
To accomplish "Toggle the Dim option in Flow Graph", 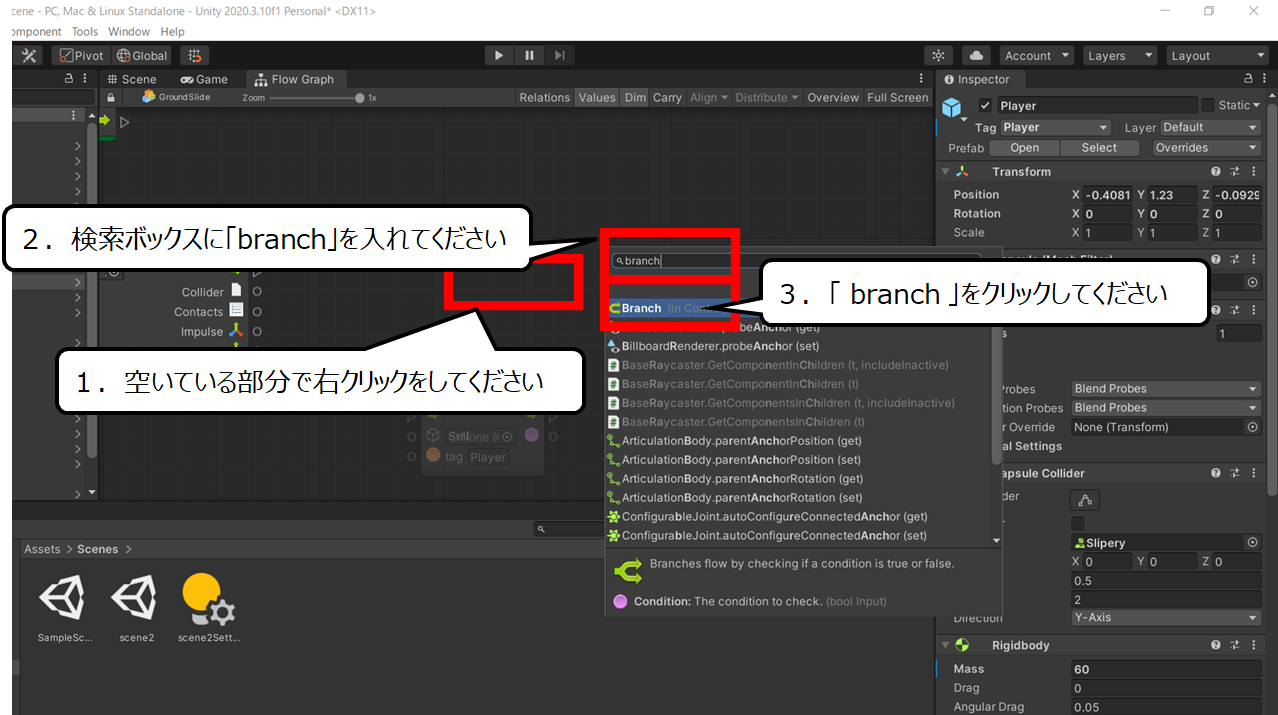I will pos(635,97).
